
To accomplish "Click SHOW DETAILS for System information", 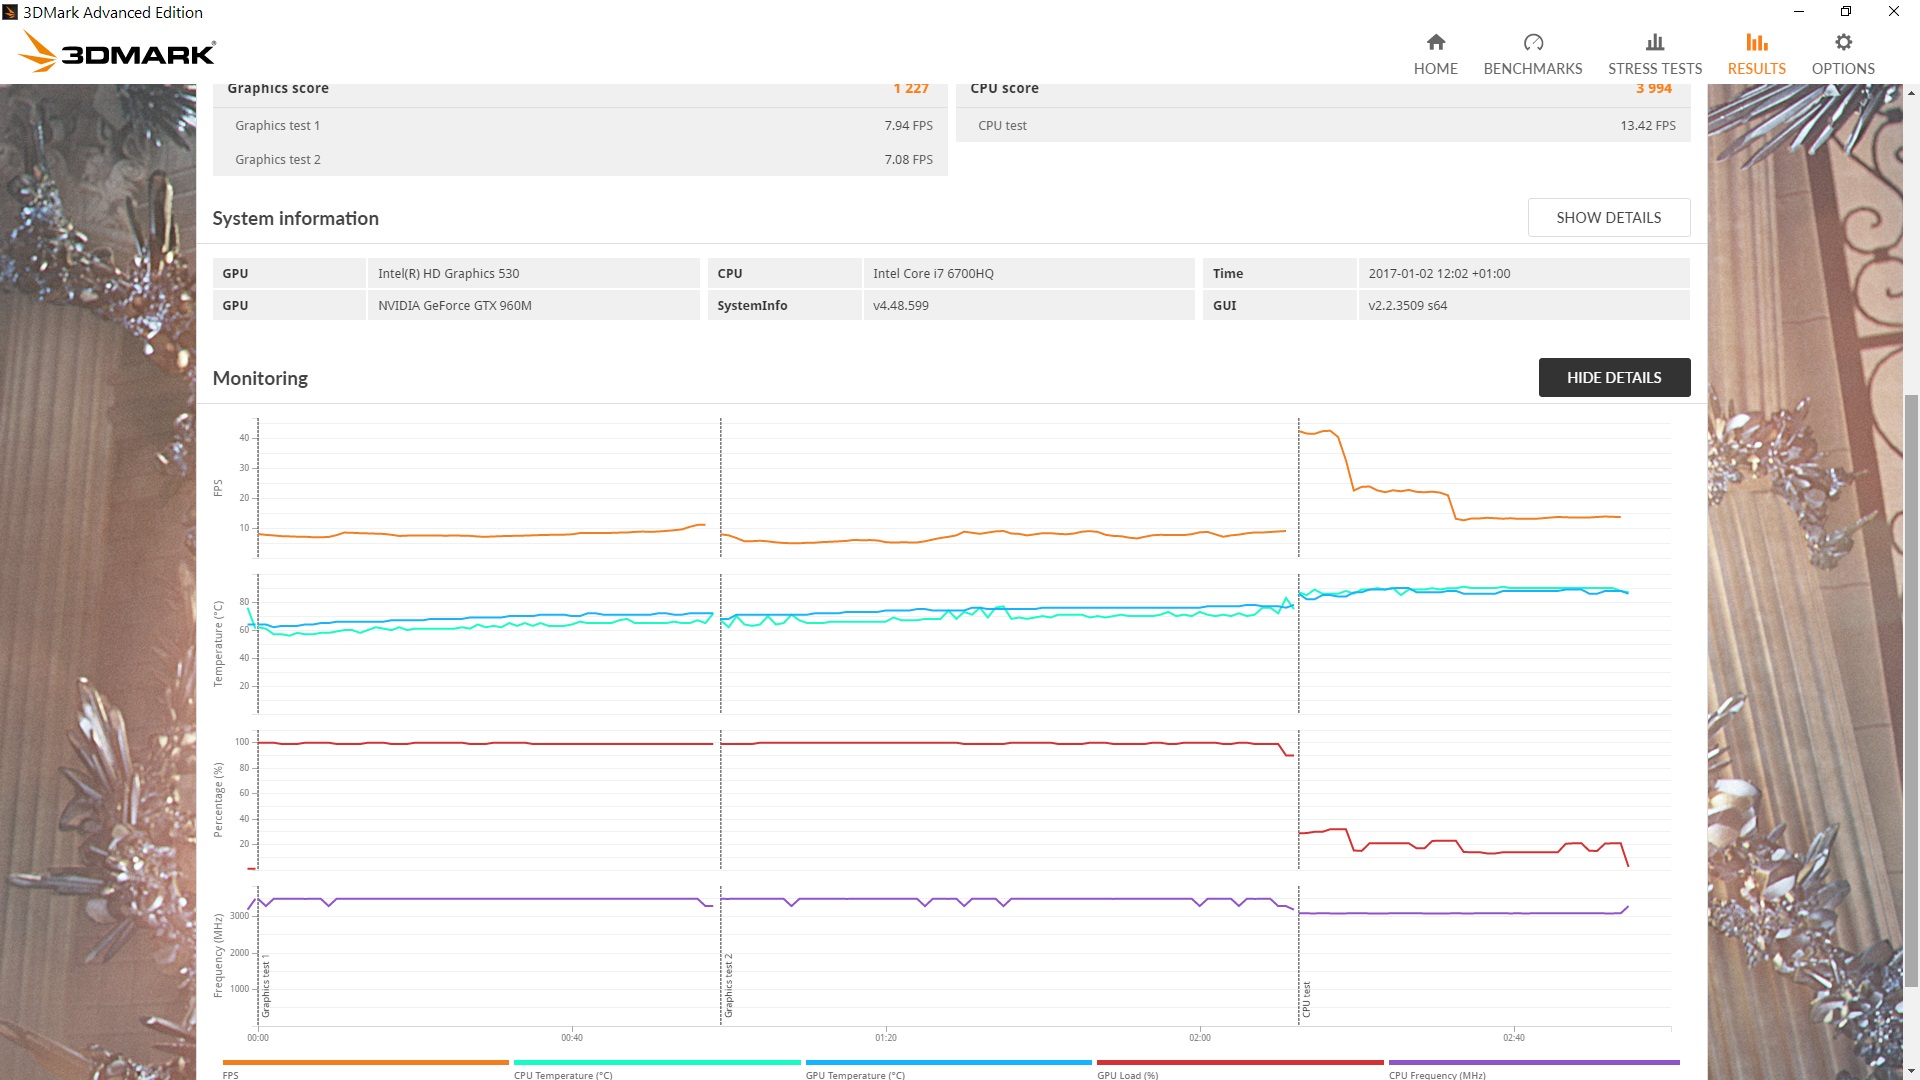I will coord(1609,218).
